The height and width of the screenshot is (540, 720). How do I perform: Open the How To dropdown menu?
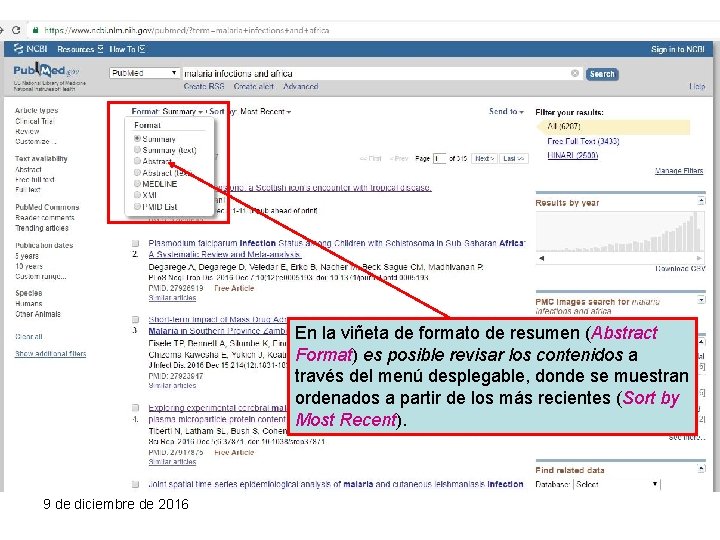point(127,49)
